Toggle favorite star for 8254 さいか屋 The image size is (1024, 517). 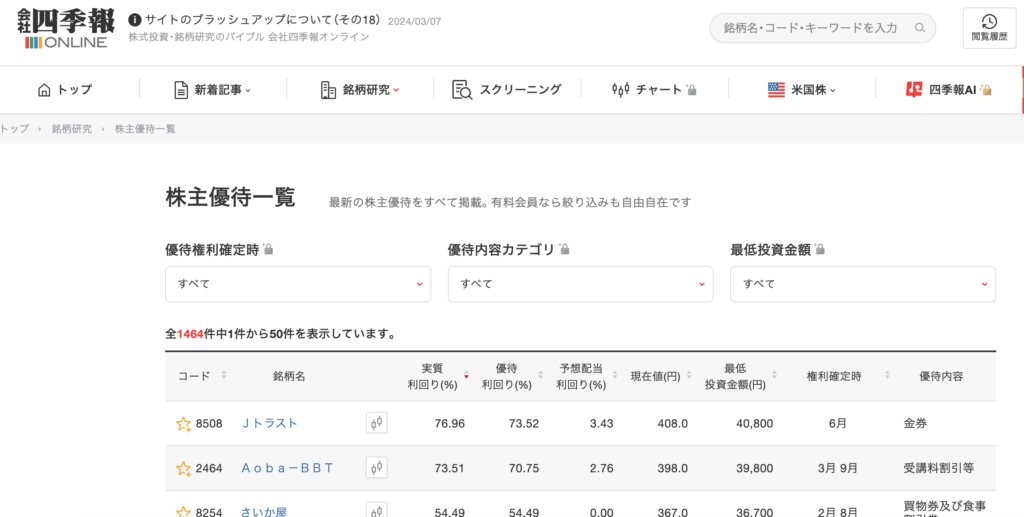[x=183, y=511]
